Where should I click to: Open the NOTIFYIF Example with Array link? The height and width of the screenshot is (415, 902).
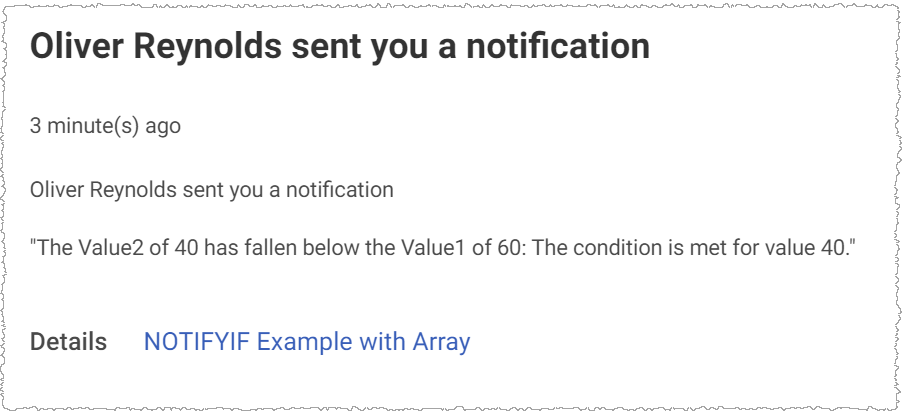click(x=307, y=342)
